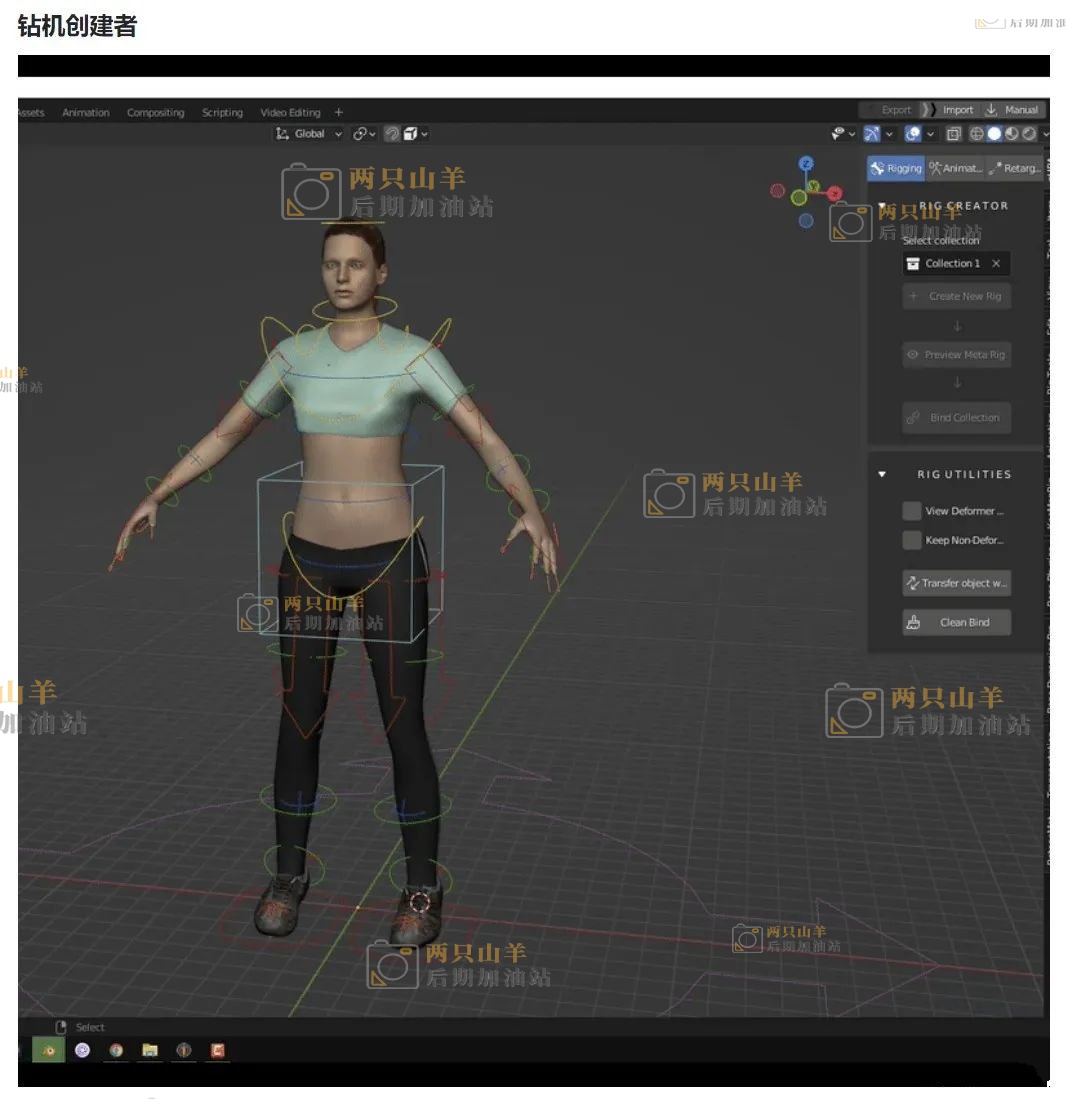Open the Scripting workspace tab
The height and width of the screenshot is (1118, 1066).
tap(222, 113)
